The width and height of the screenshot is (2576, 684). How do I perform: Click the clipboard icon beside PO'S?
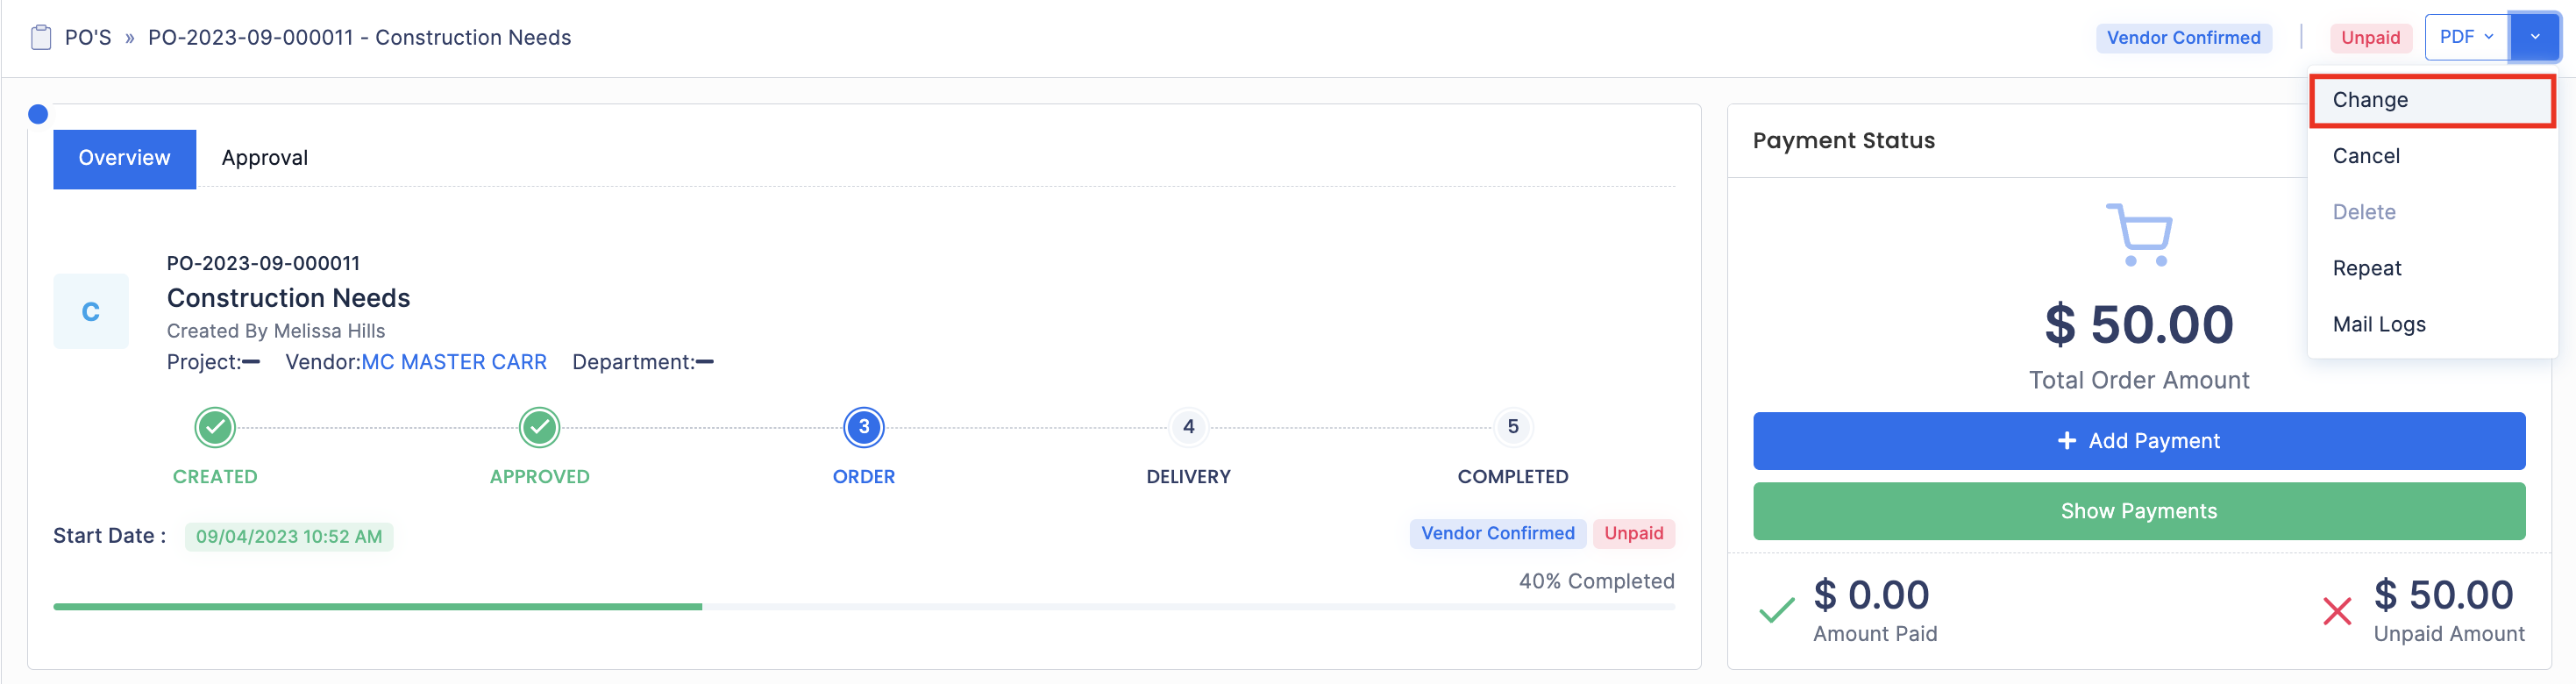(41, 38)
